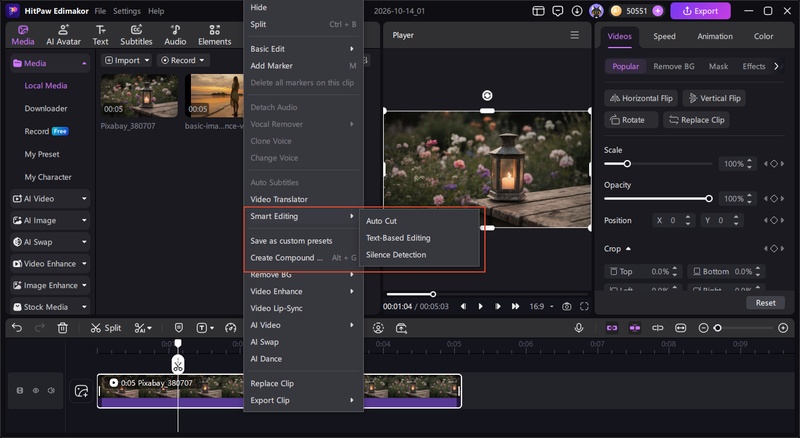Select the Mask sub-tab
Viewport: 800px width, 438px height.
[x=718, y=66]
